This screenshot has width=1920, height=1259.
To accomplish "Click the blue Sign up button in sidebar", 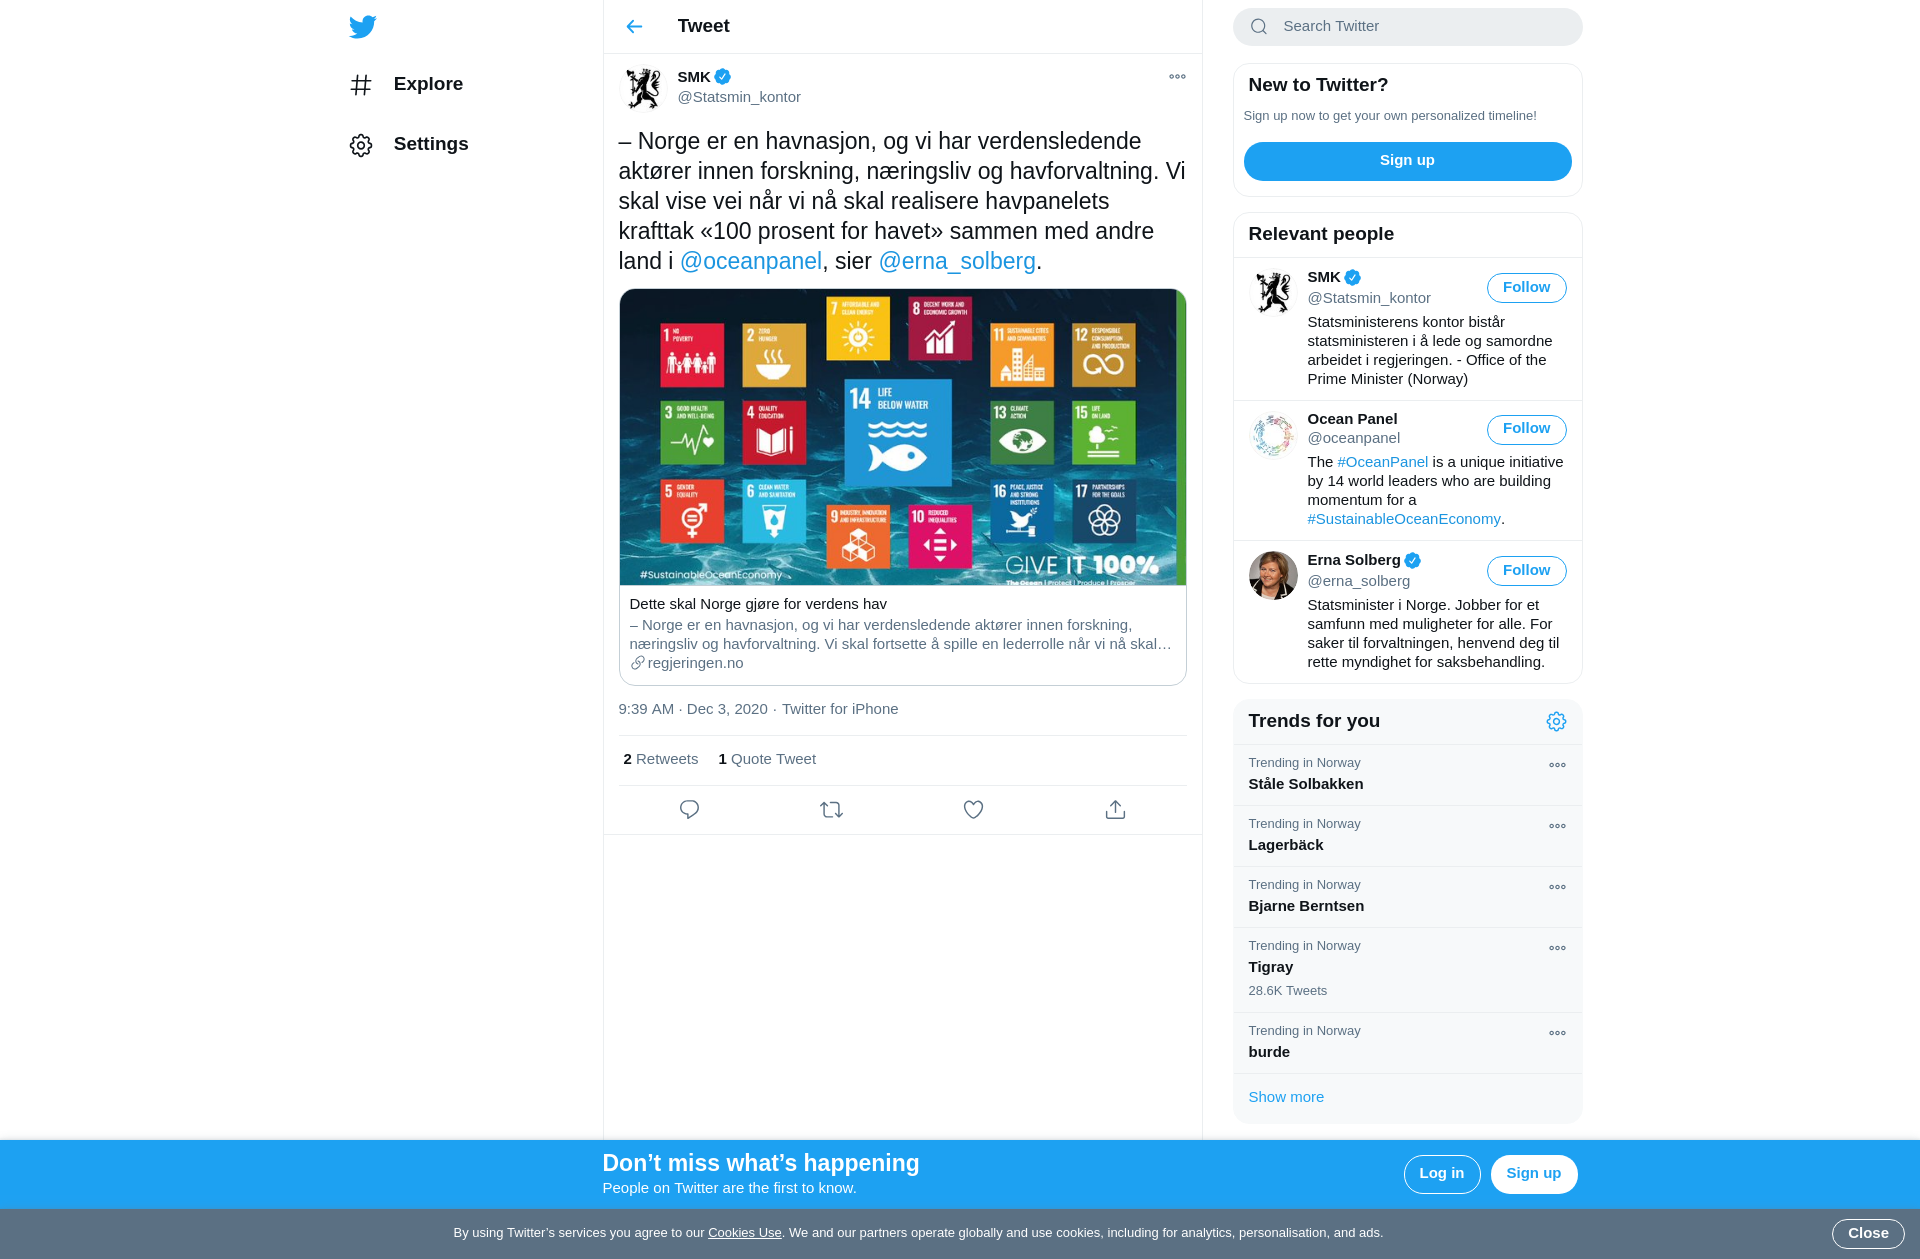I will (1407, 161).
